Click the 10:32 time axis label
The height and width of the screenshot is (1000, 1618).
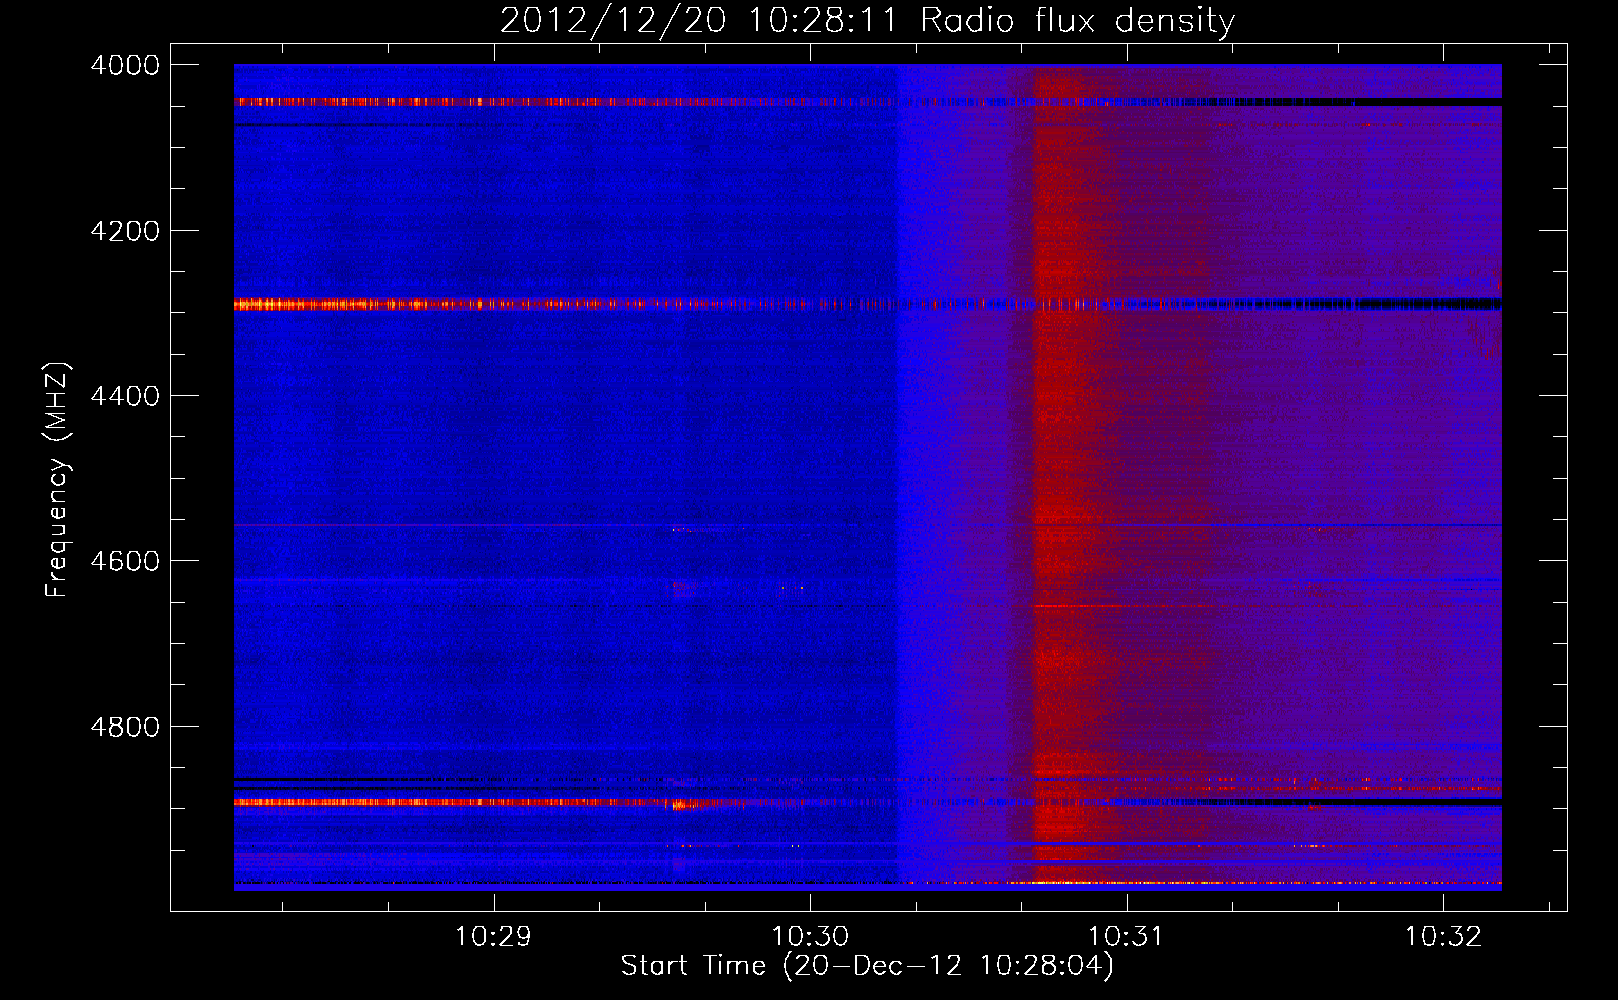click(x=1443, y=937)
